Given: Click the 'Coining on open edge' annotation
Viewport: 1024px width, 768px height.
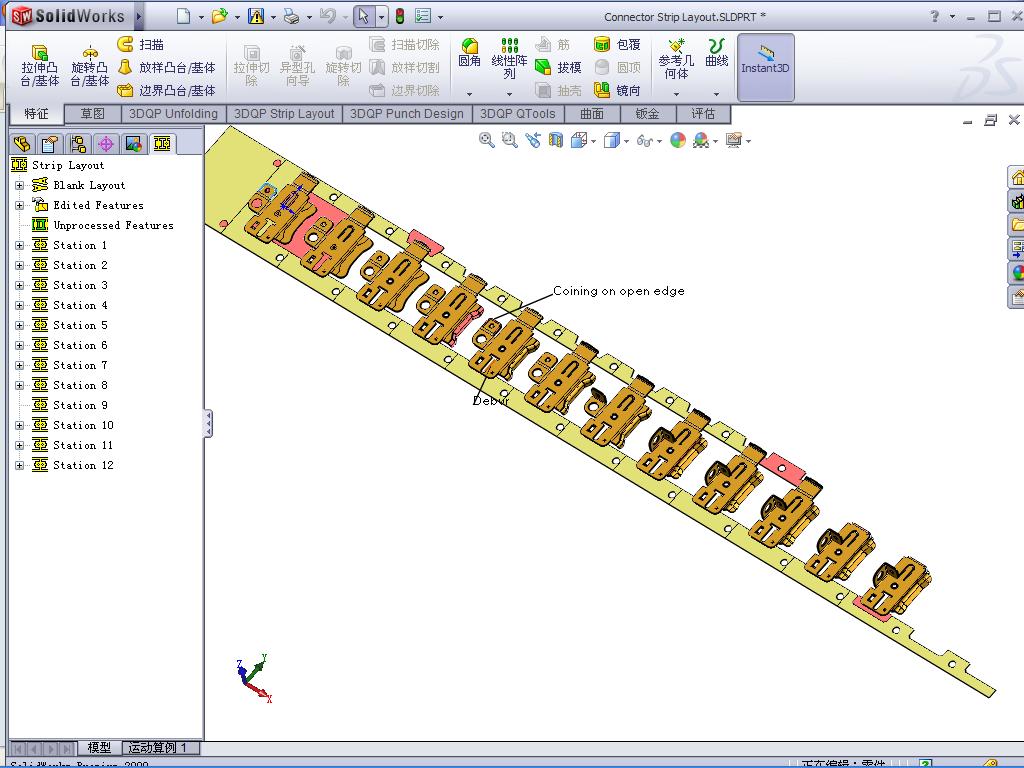Looking at the screenshot, I should pos(618,291).
